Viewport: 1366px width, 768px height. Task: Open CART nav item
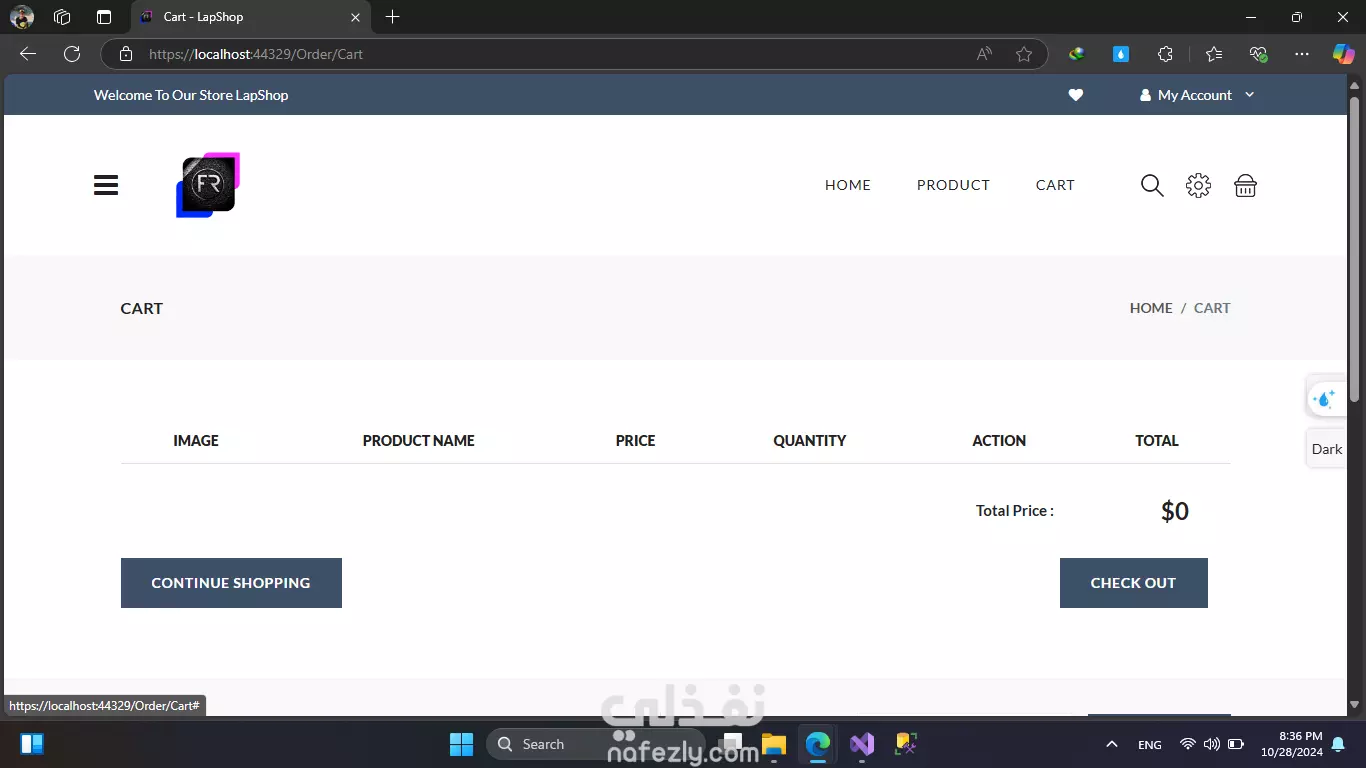[1055, 185]
